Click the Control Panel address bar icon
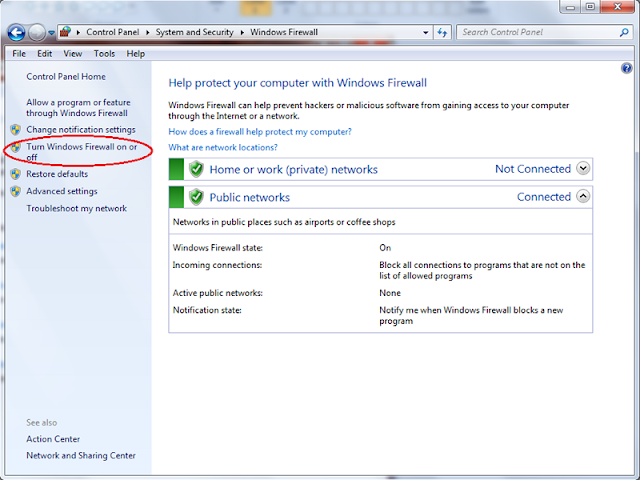This screenshot has height=480, width=640. point(65,32)
